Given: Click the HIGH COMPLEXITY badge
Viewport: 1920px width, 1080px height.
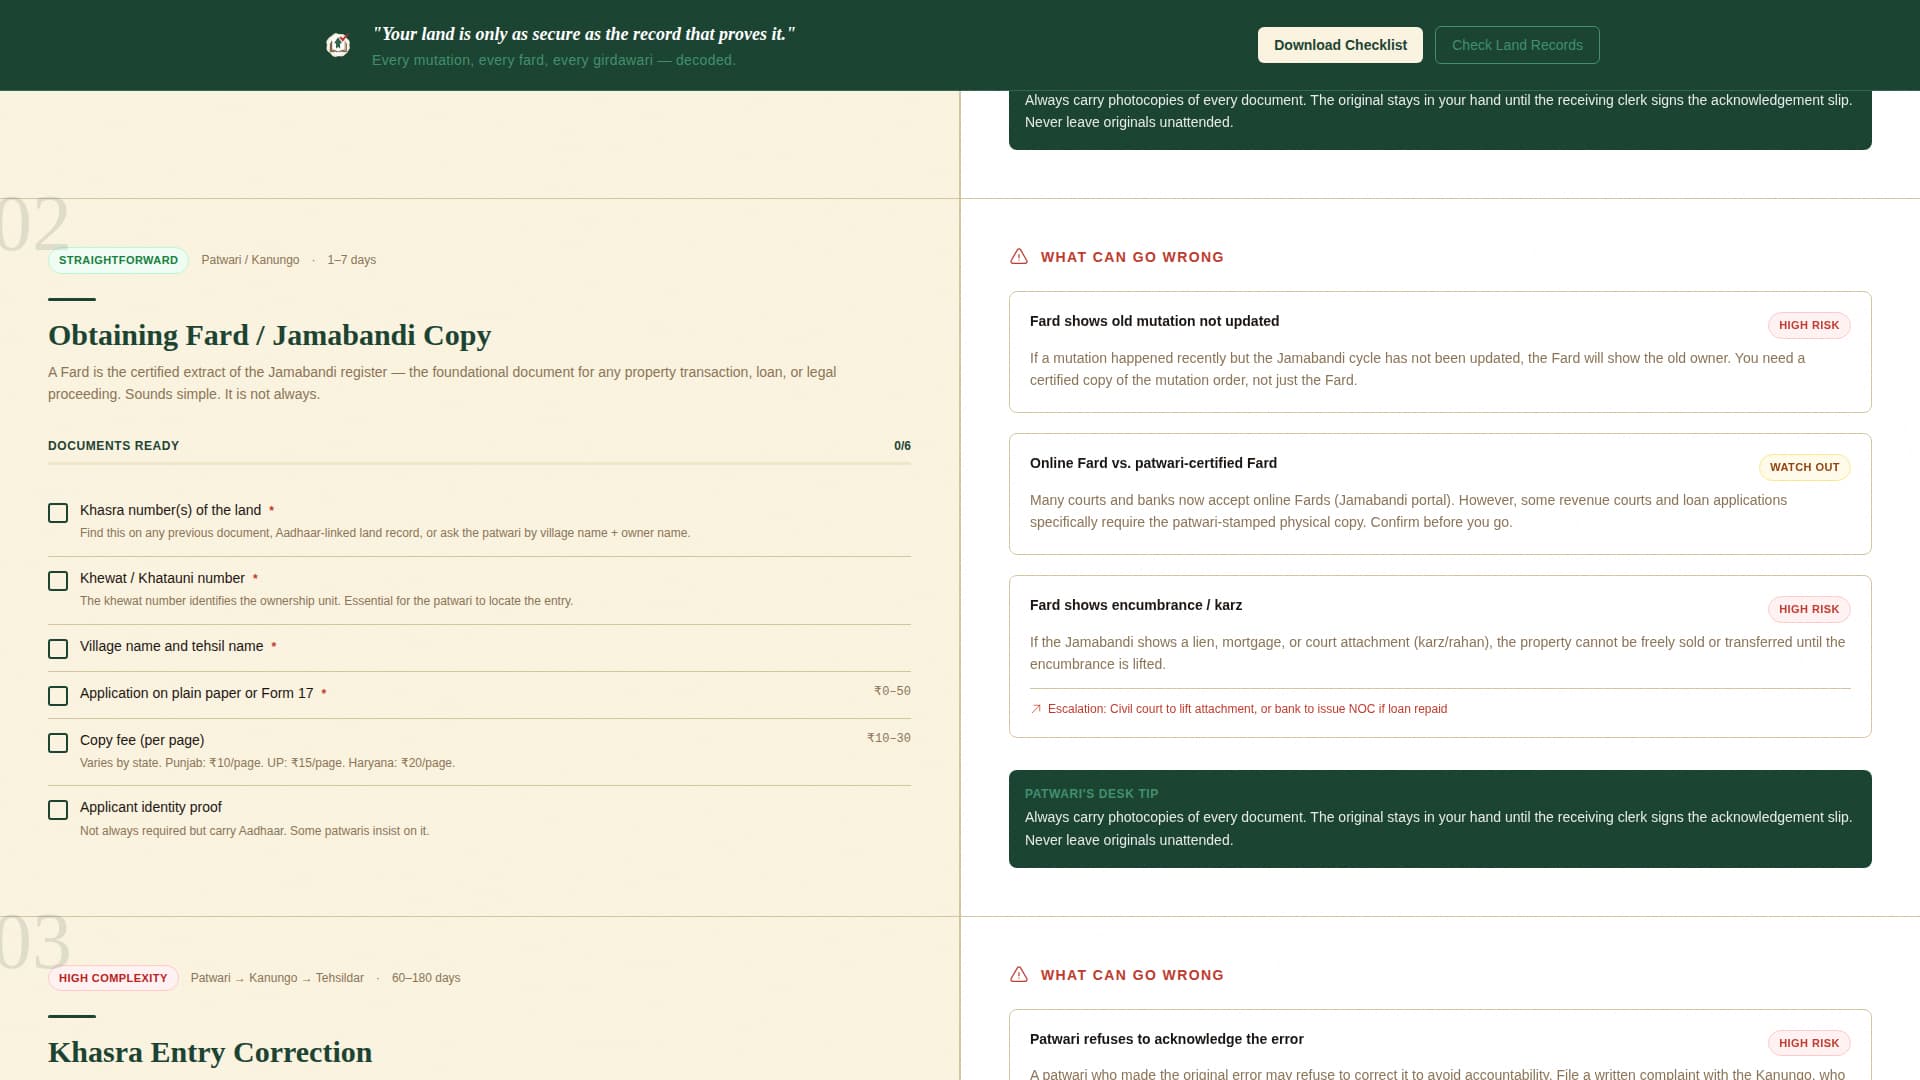Looking at the screenshot, I should click(x=113, y=978).
